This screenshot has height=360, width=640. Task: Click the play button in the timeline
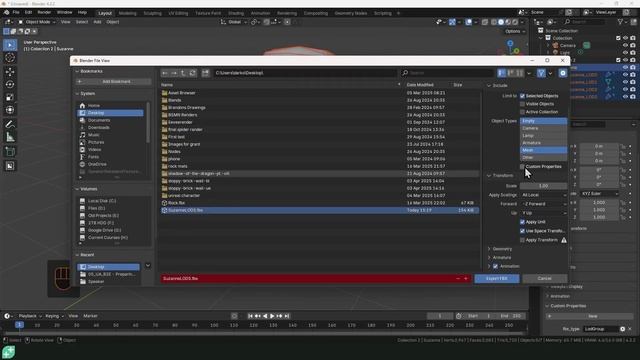[272, 316]
